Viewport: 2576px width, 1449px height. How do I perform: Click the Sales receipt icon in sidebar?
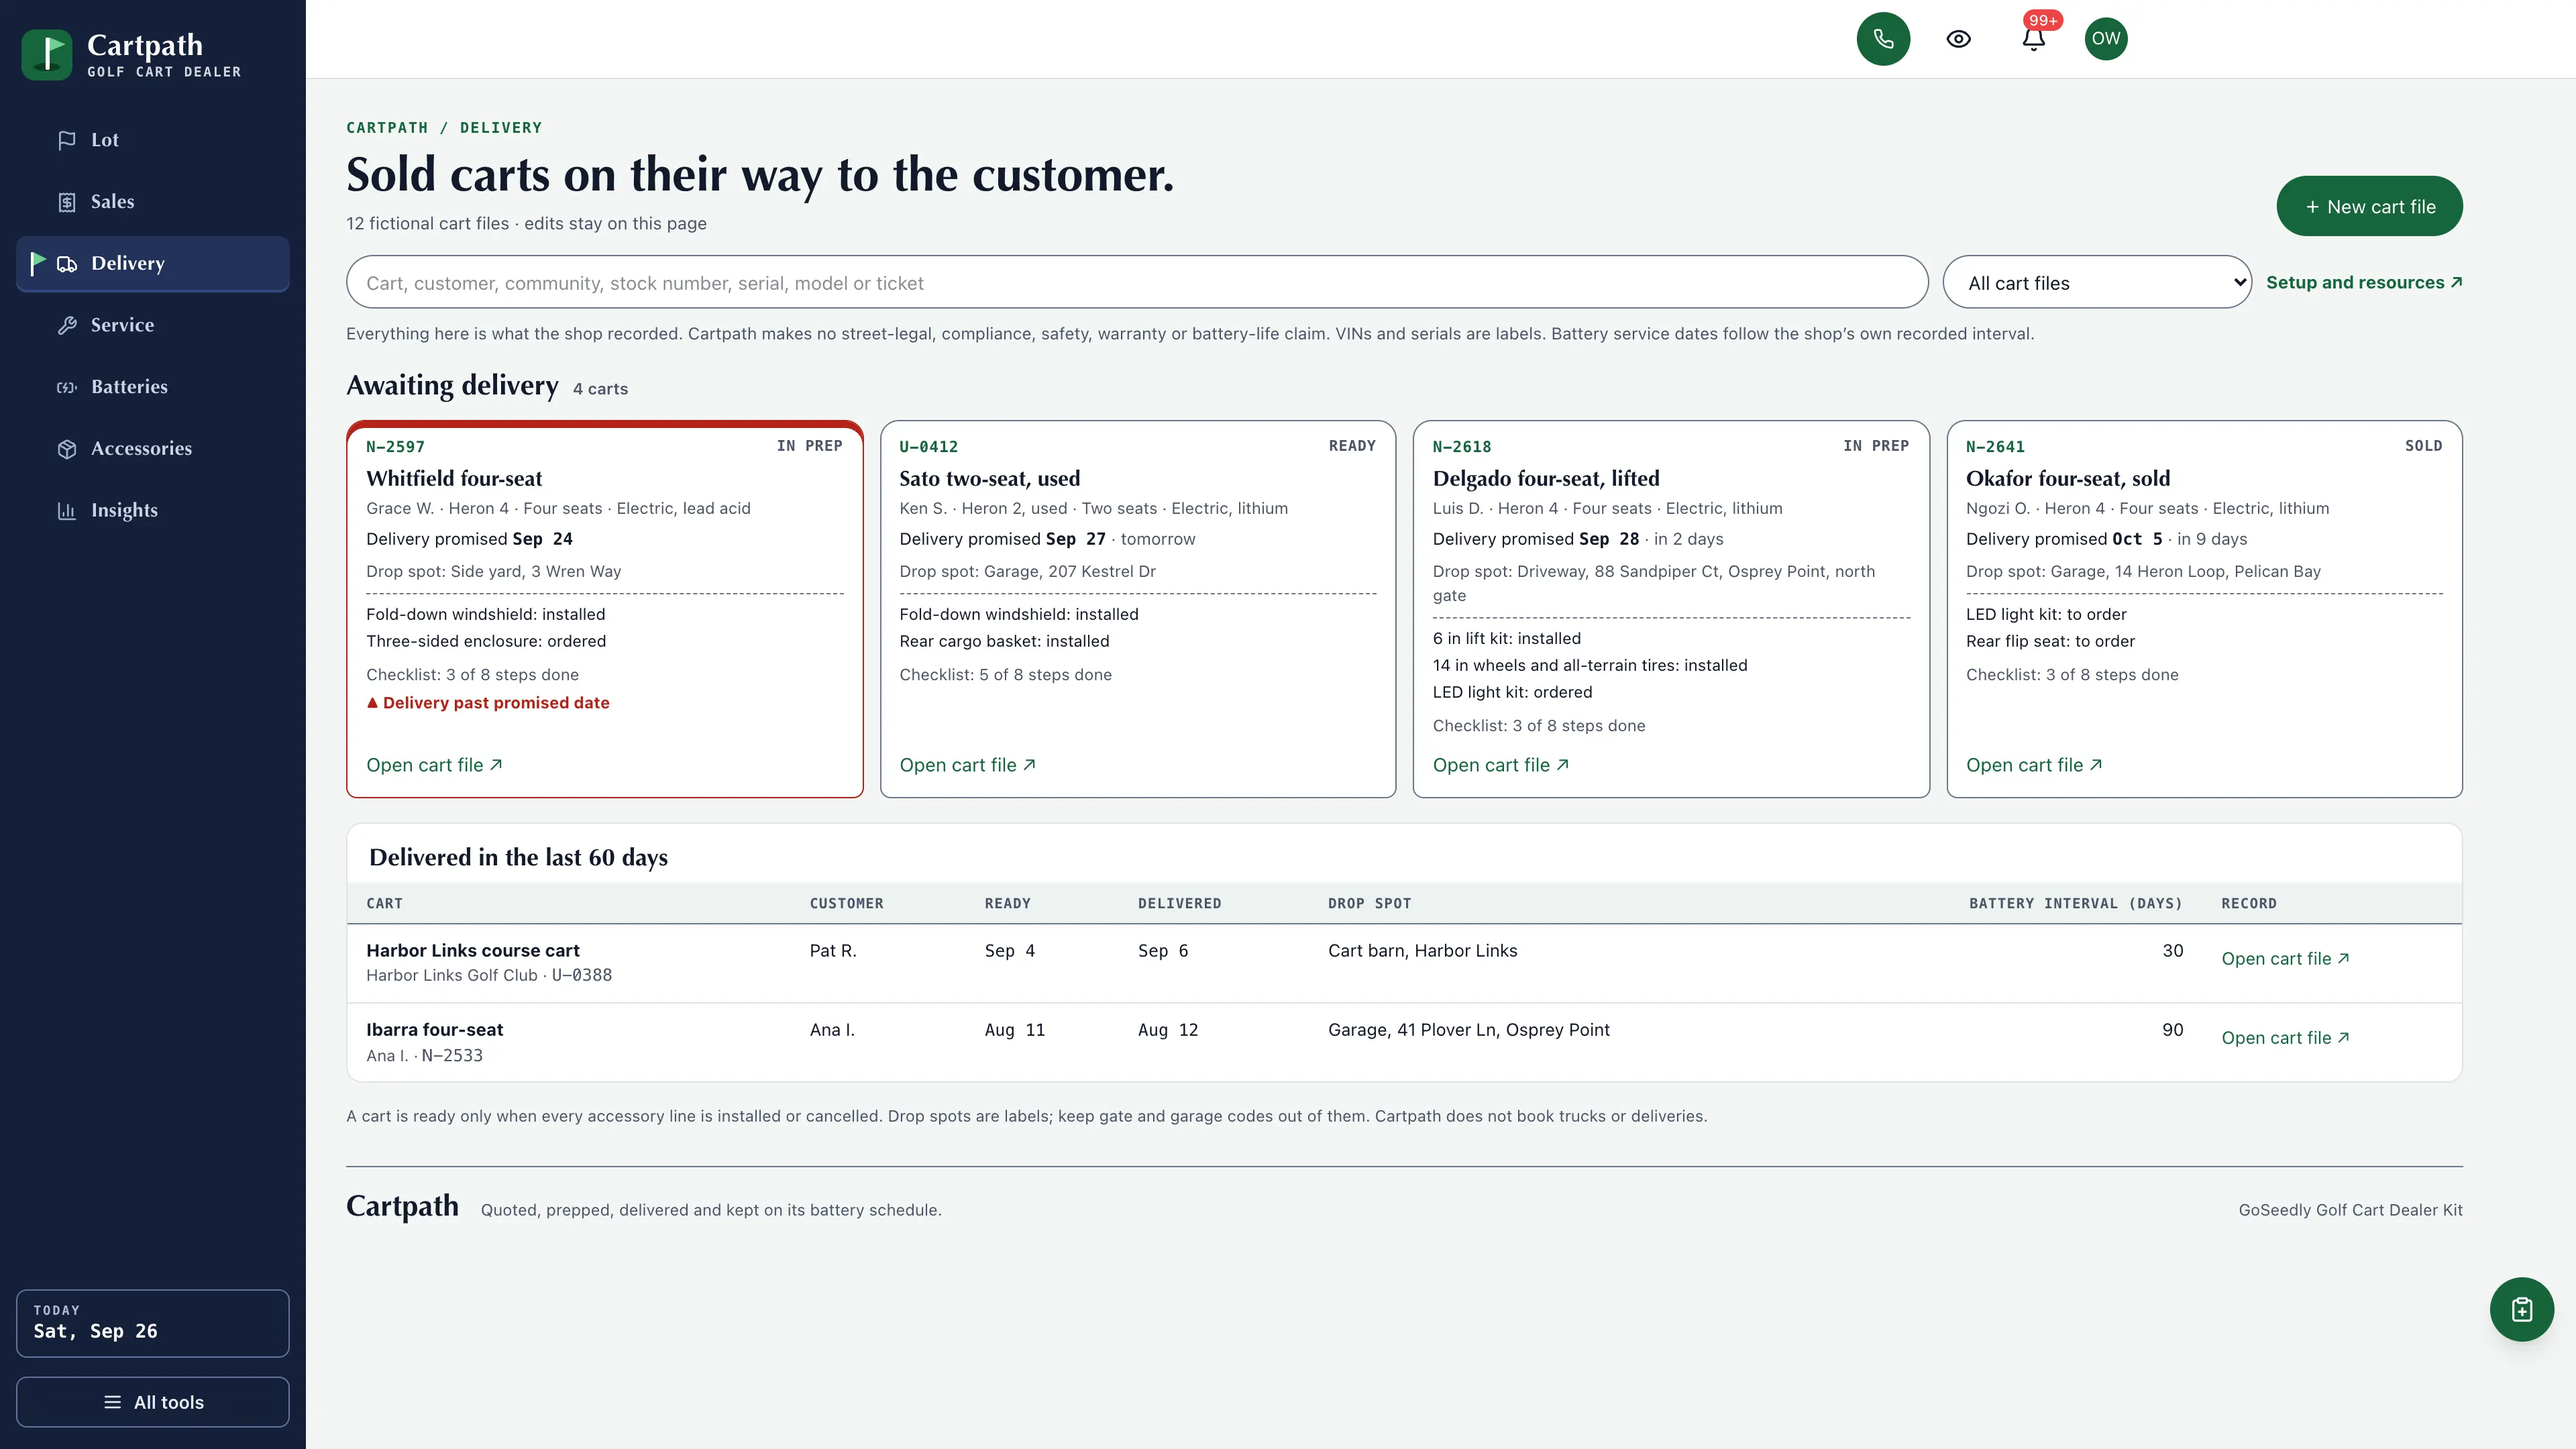[67, 202]
